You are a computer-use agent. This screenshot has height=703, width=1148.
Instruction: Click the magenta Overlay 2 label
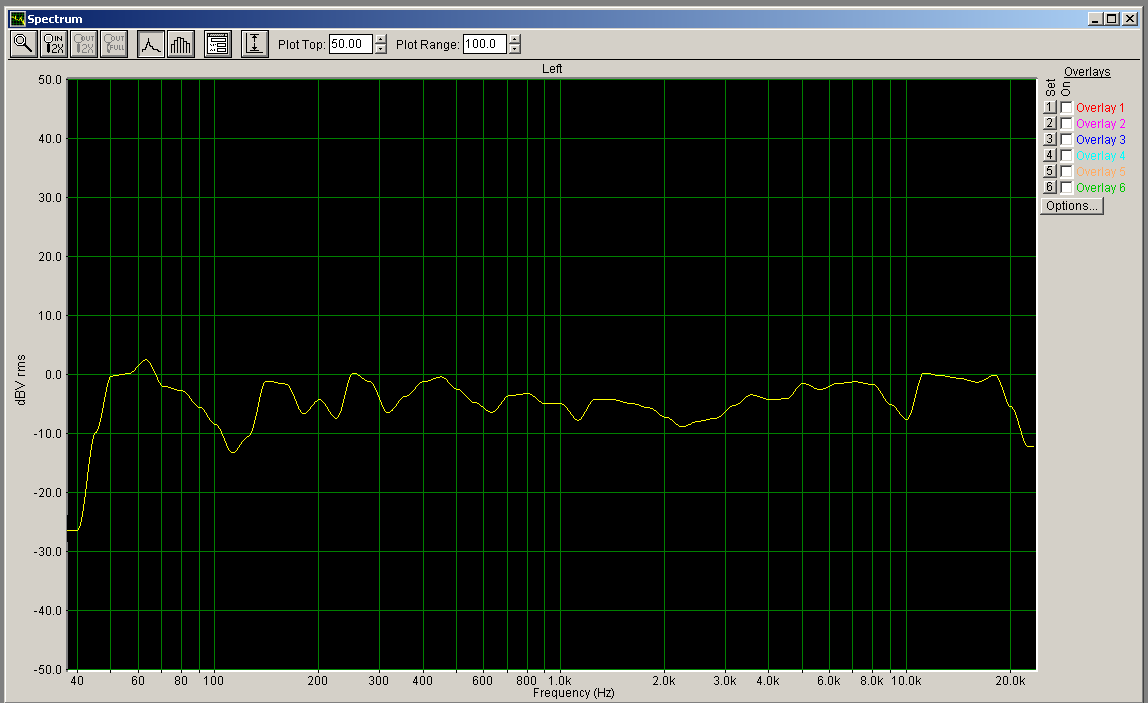coord(1100,124)
